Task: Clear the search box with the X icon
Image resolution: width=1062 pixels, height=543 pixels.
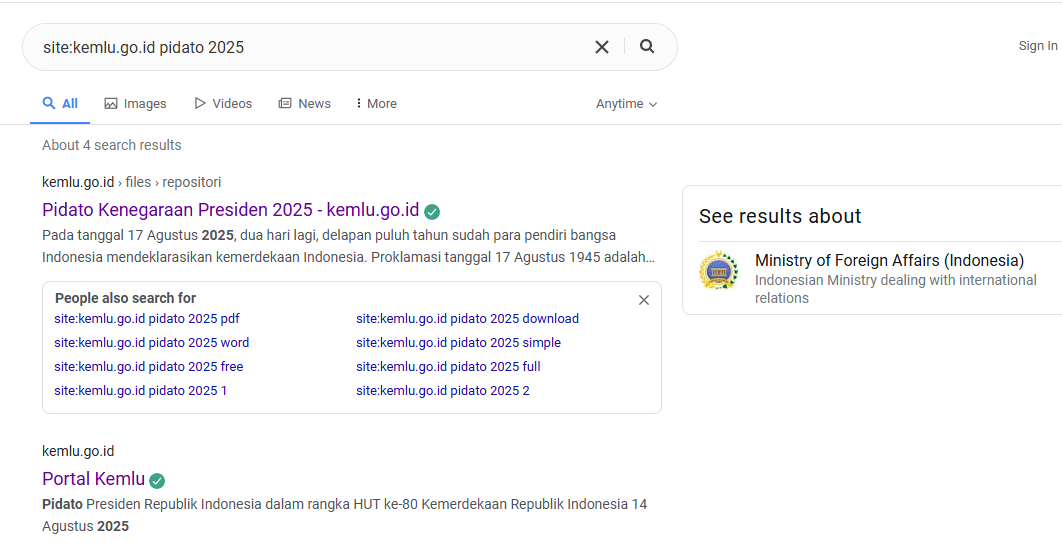Action: coord(602,47)
